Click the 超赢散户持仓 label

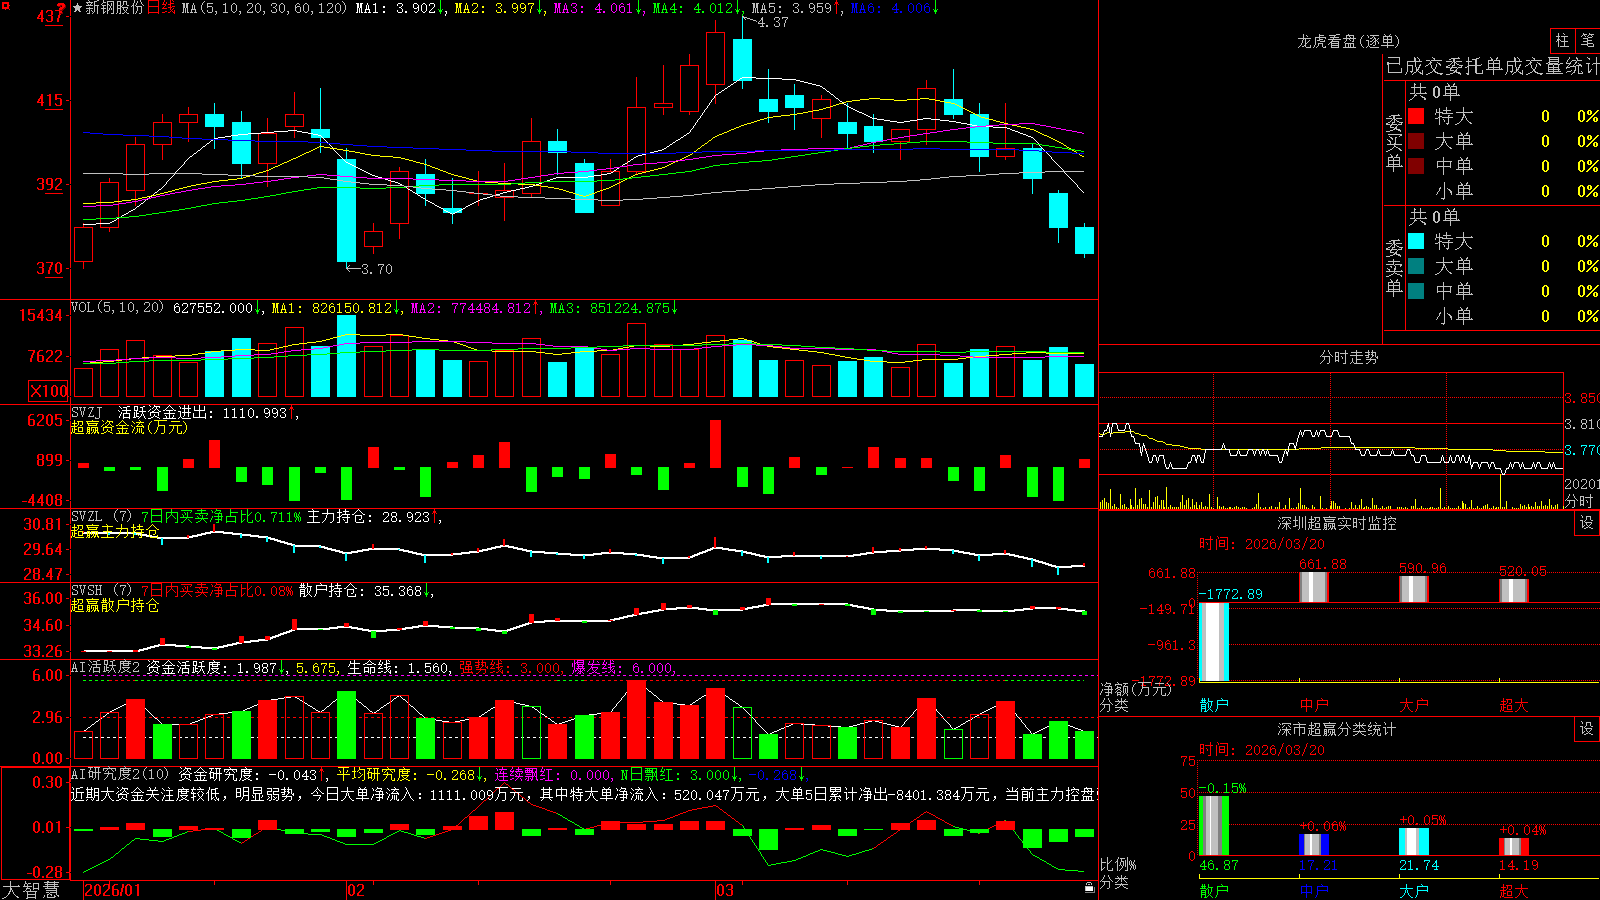click(115, 605)
